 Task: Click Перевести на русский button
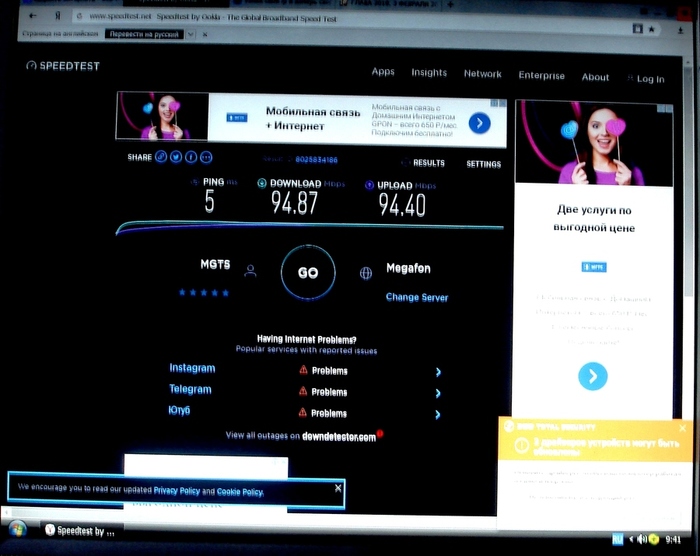[x=144, y=34]
